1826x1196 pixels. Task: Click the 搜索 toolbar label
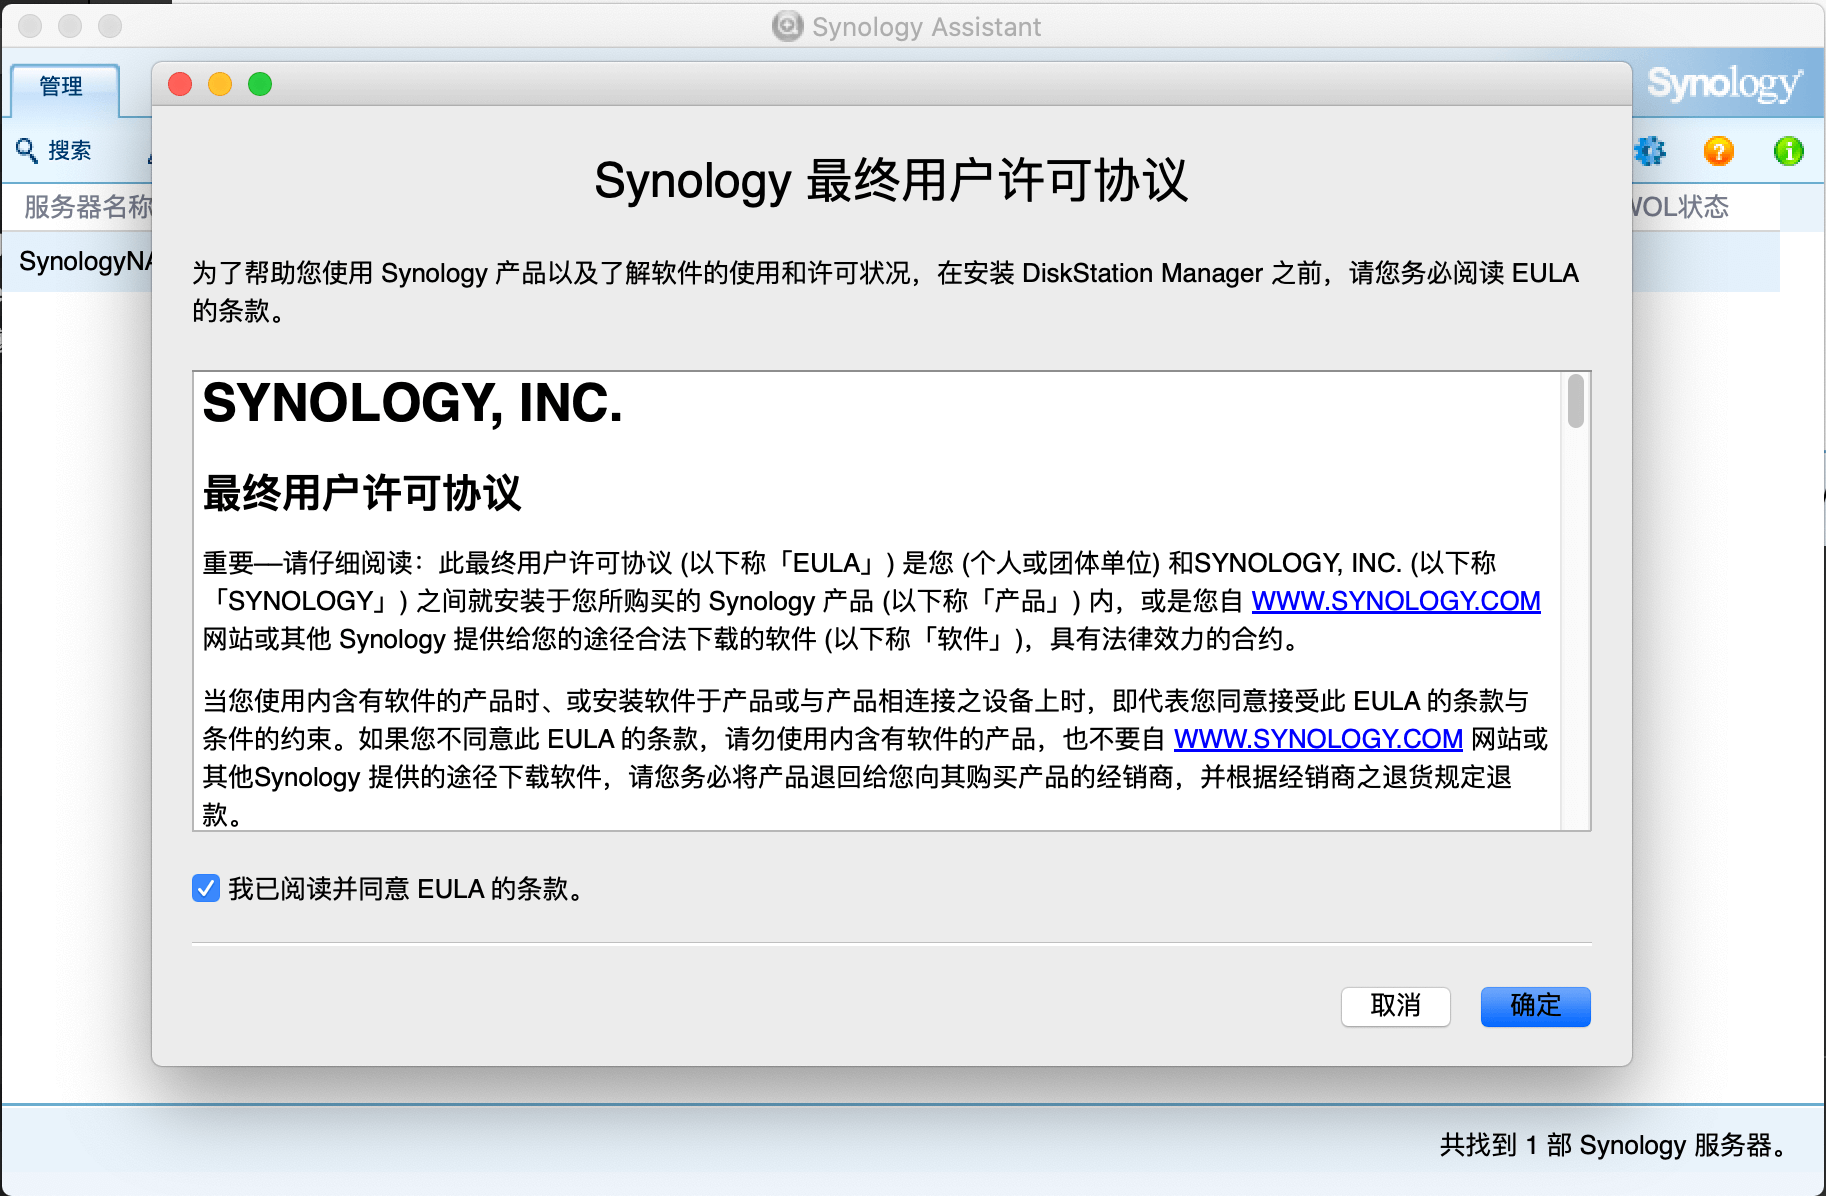click(x=70, y=150)
